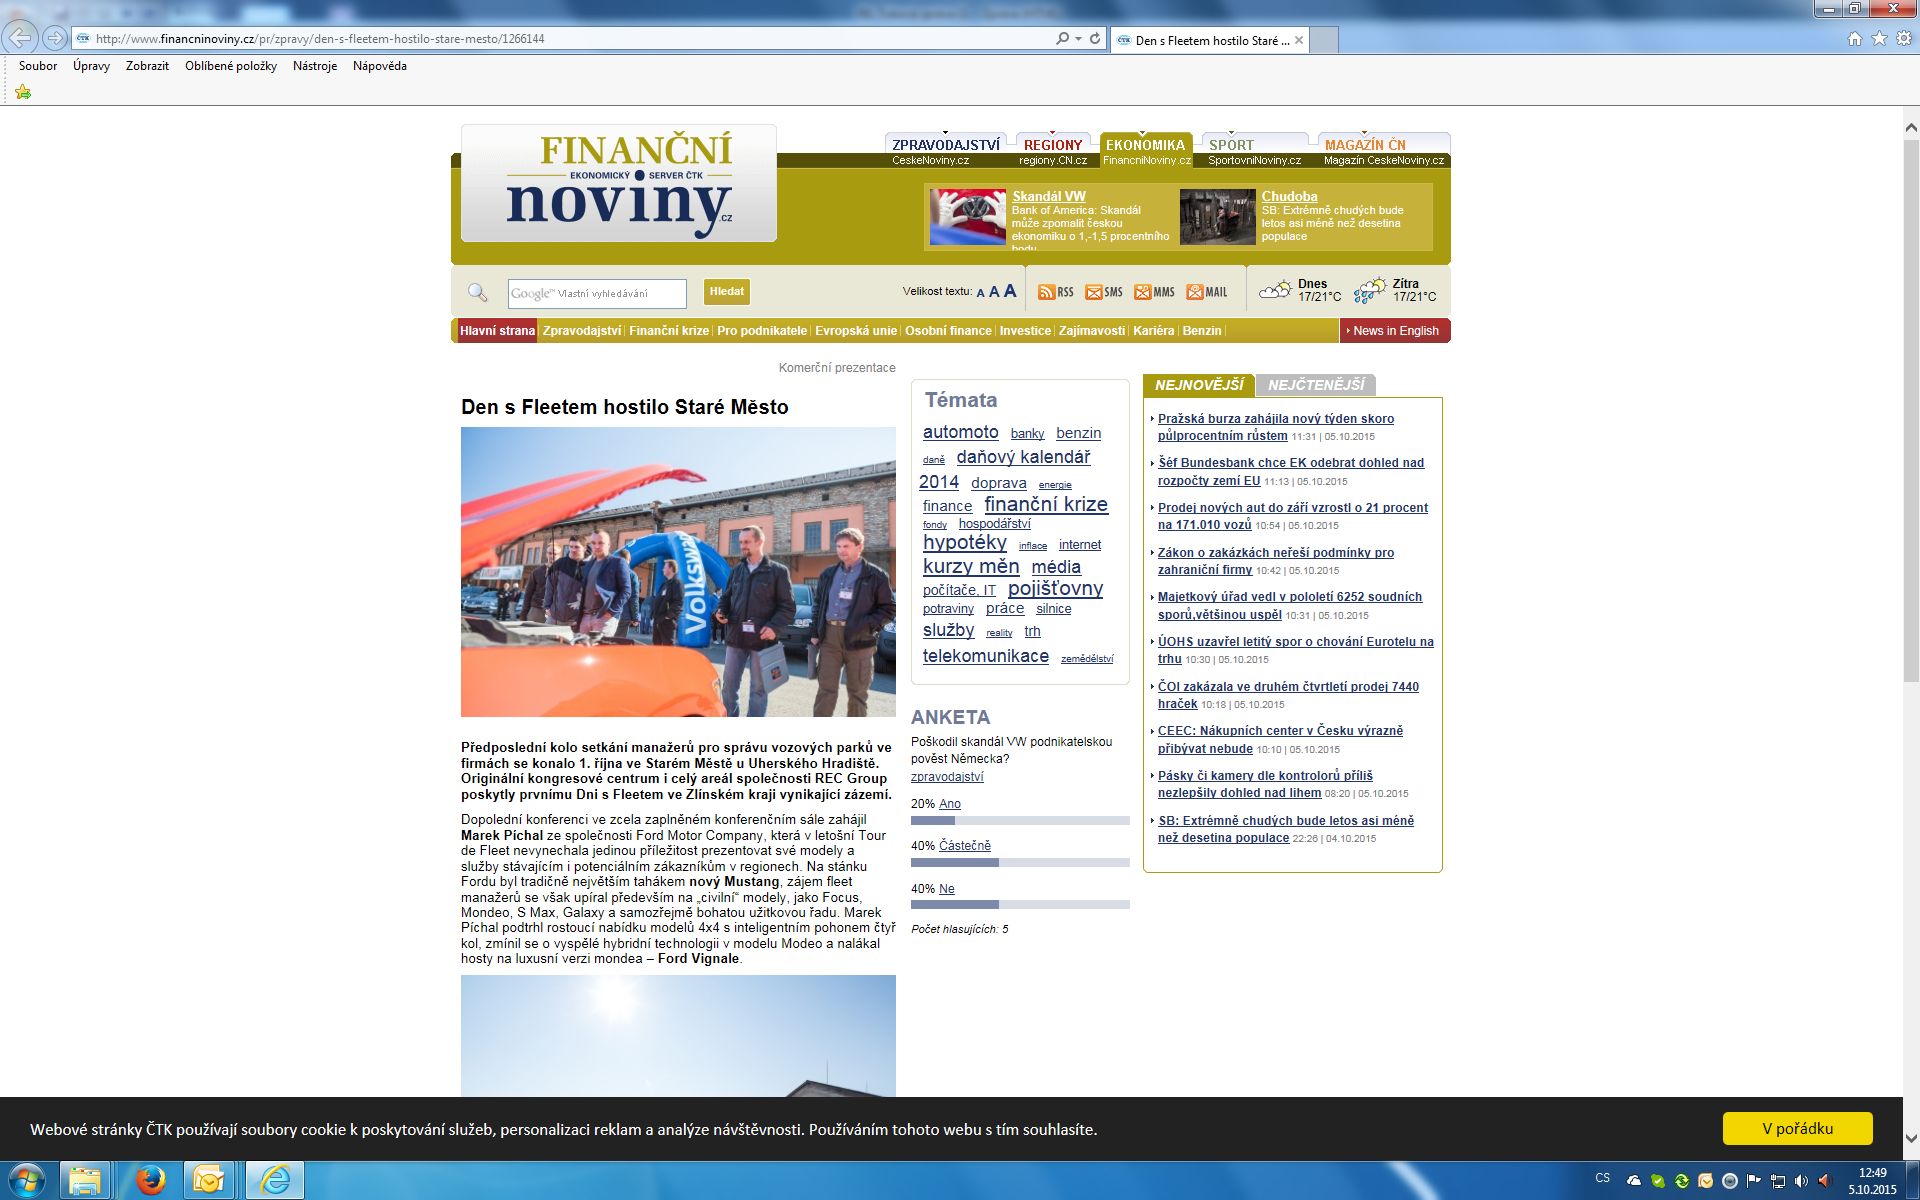
Task: Go forward with the browser forward arrow
Action: 55,38
